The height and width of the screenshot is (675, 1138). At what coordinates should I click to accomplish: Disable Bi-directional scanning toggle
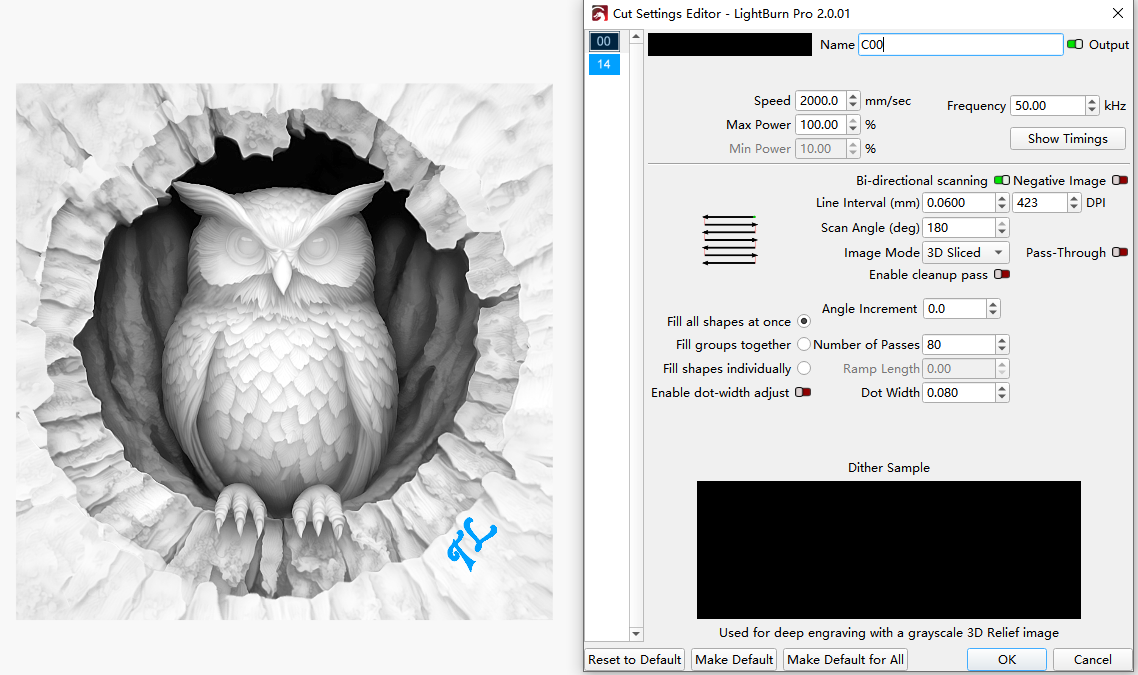point(1001,181)
